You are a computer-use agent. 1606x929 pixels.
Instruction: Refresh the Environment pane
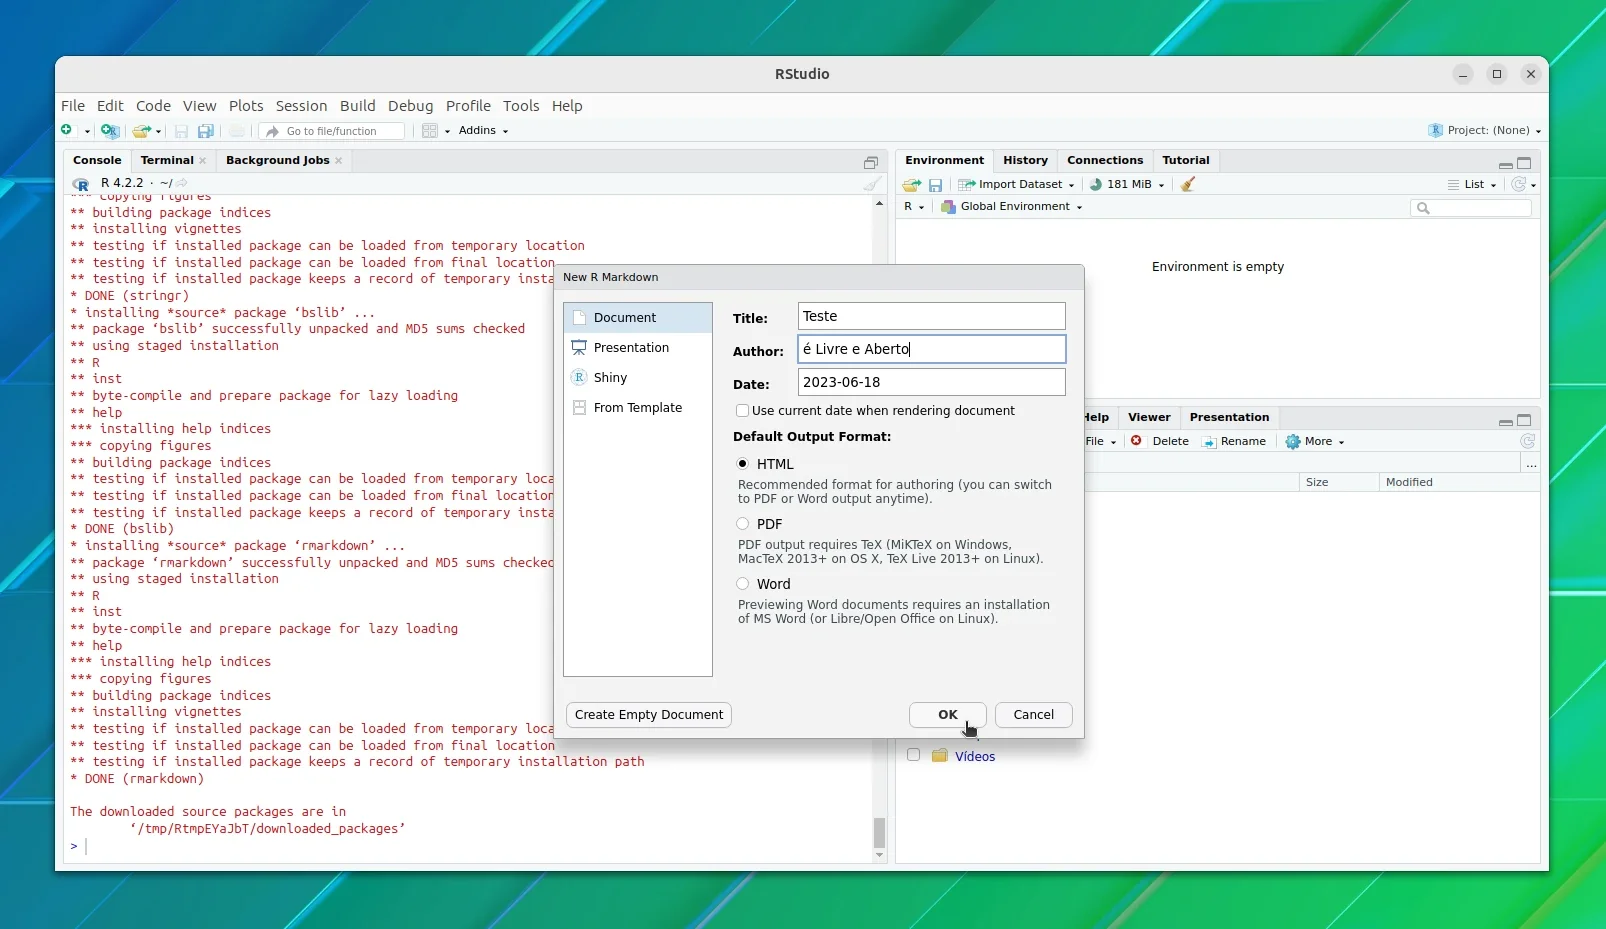tap(1519, 185)
